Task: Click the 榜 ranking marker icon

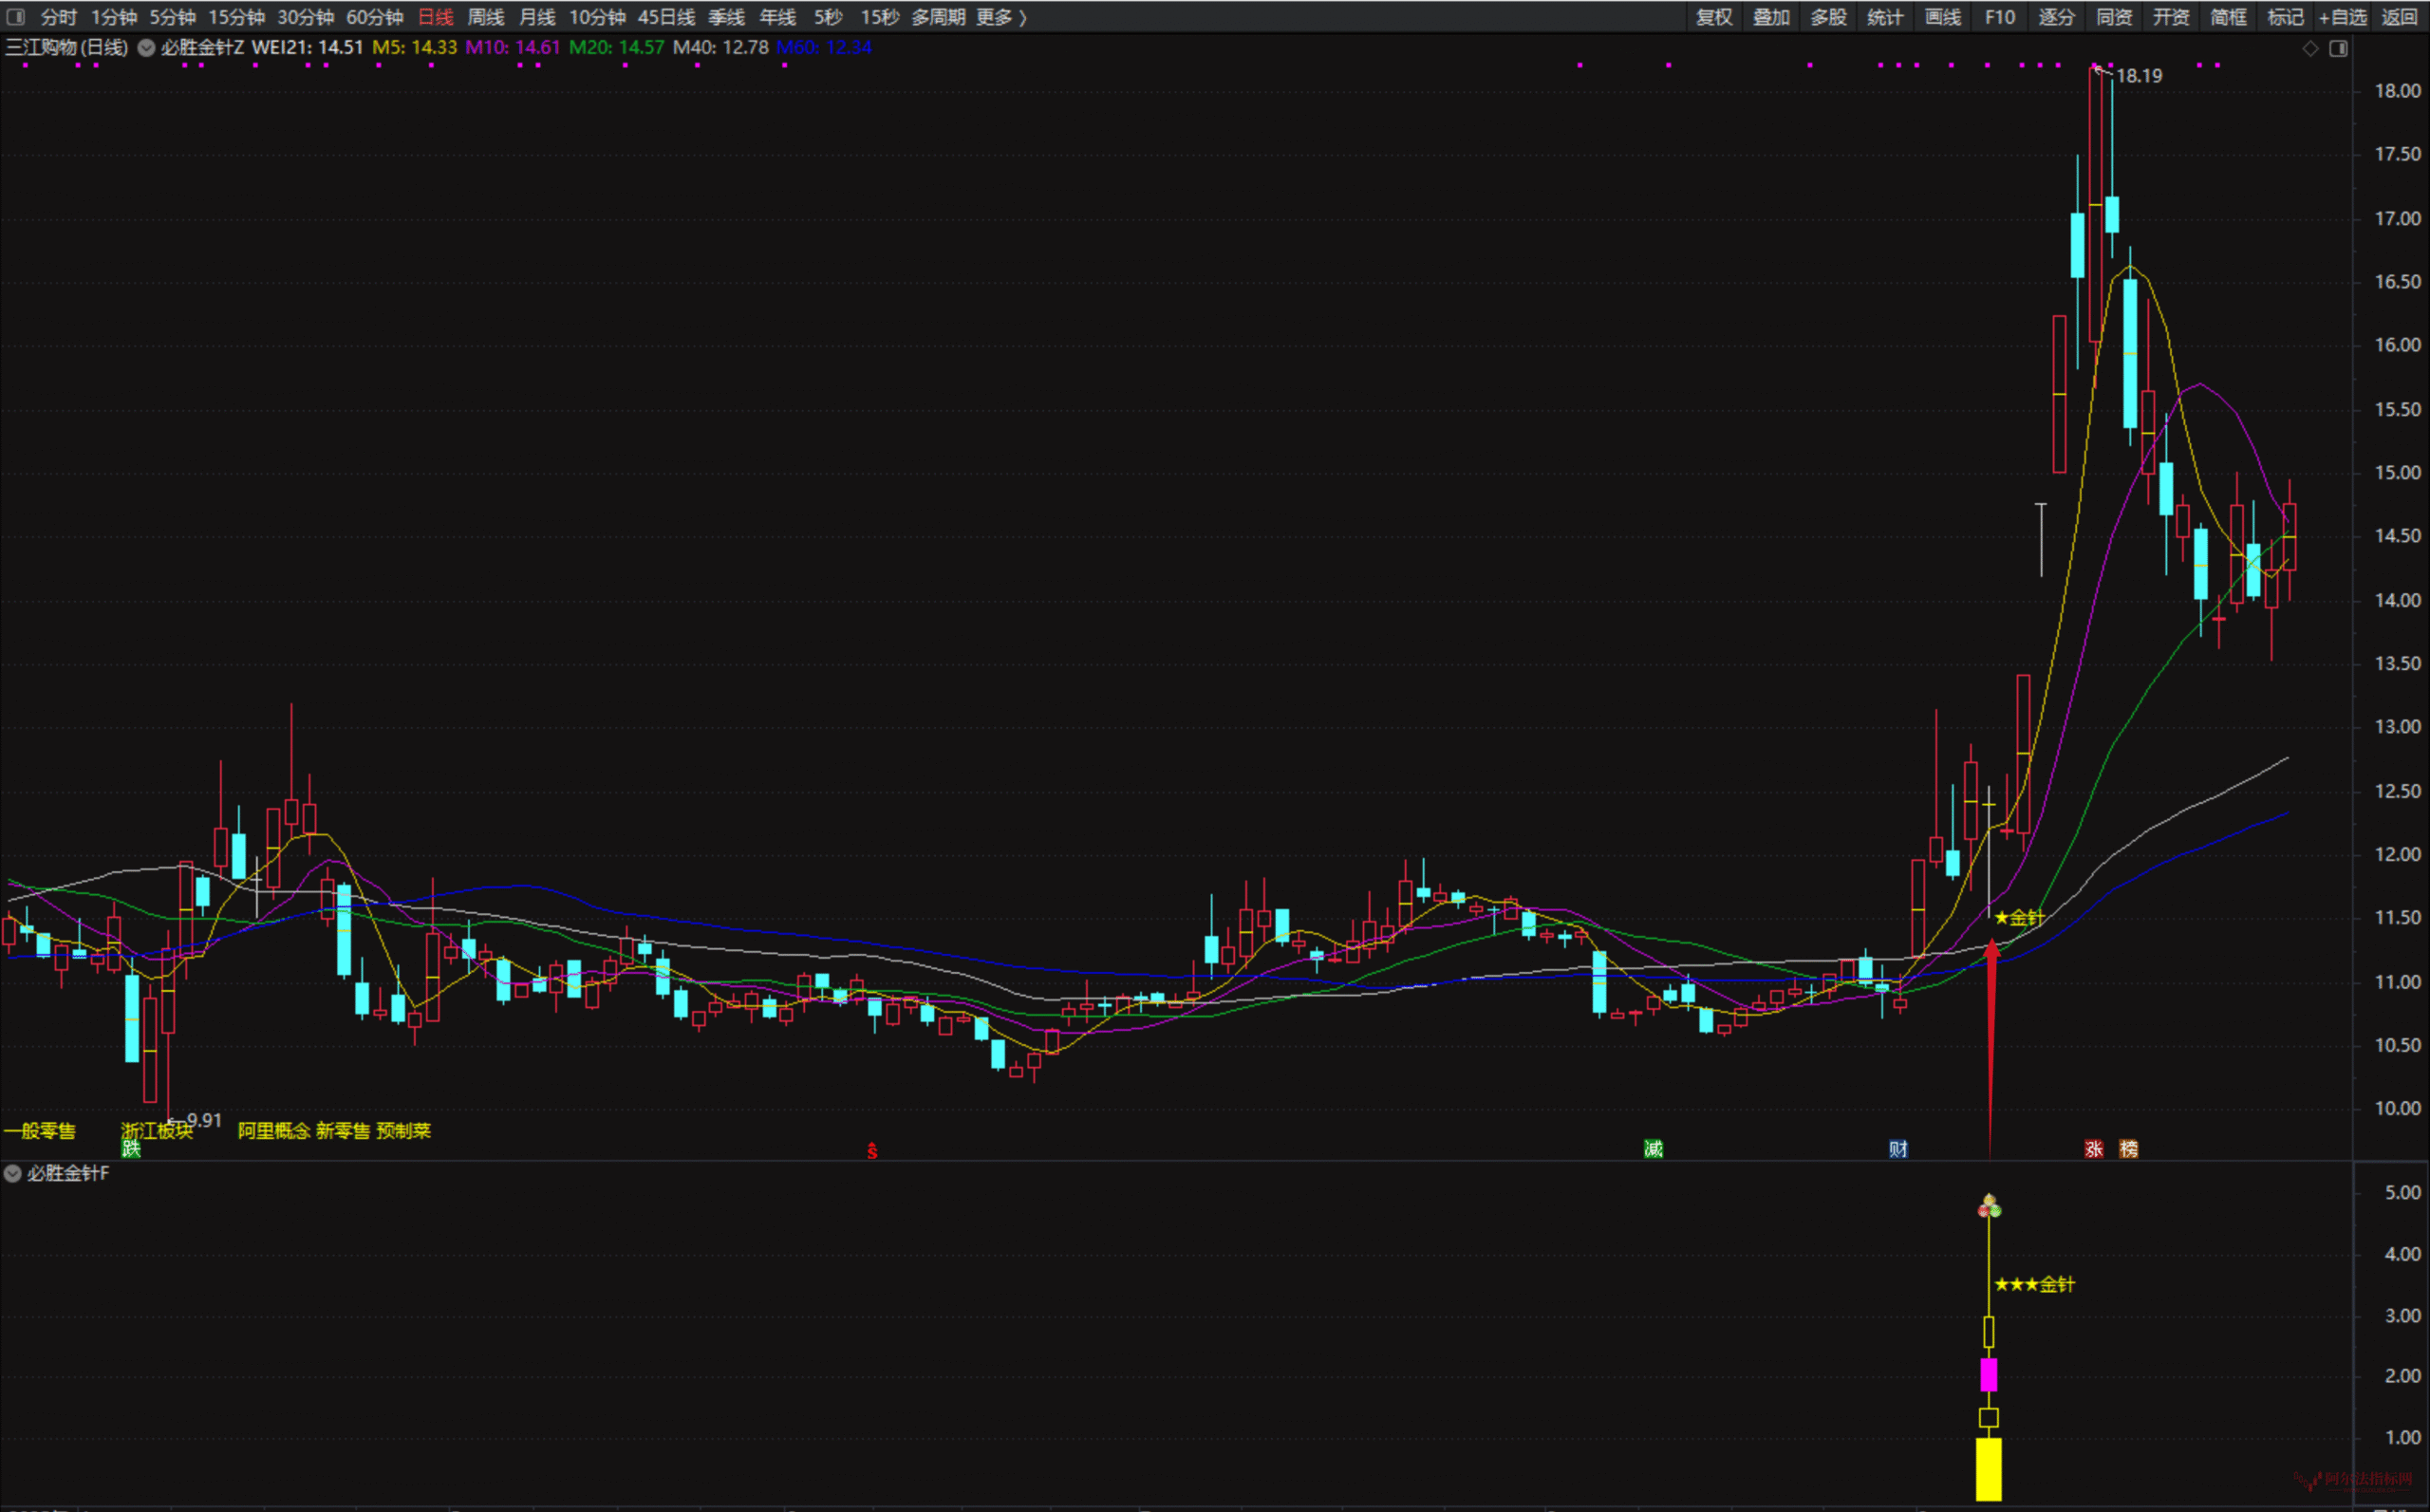Action: coord(2129,1149)
